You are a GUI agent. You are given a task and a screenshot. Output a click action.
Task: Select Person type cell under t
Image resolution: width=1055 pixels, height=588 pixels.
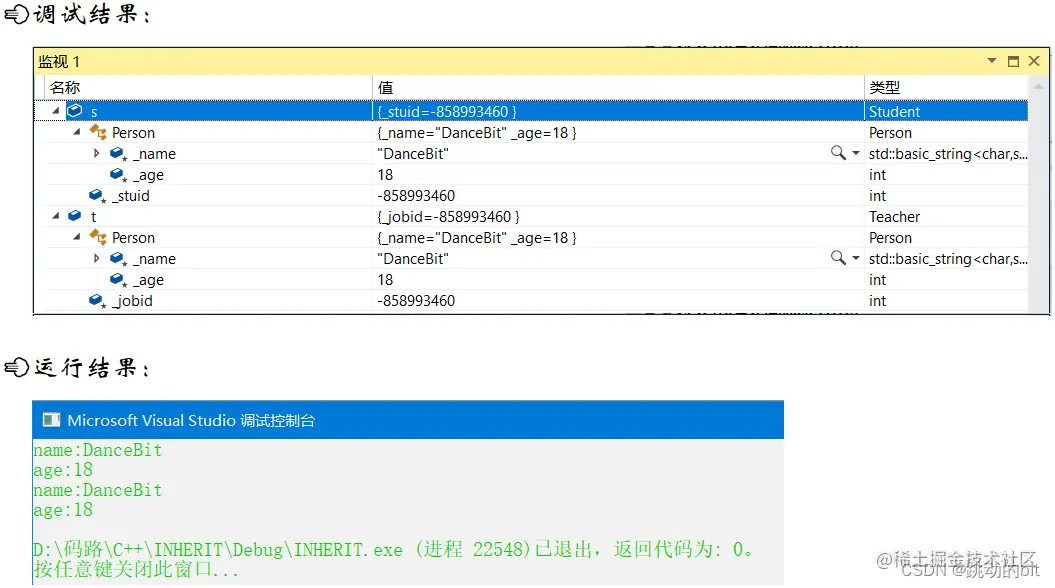tap(890, 238)
